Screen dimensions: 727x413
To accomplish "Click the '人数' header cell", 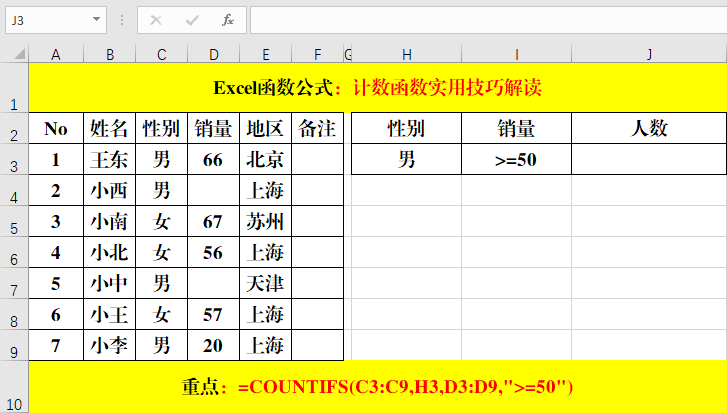I will coord(649,128).
